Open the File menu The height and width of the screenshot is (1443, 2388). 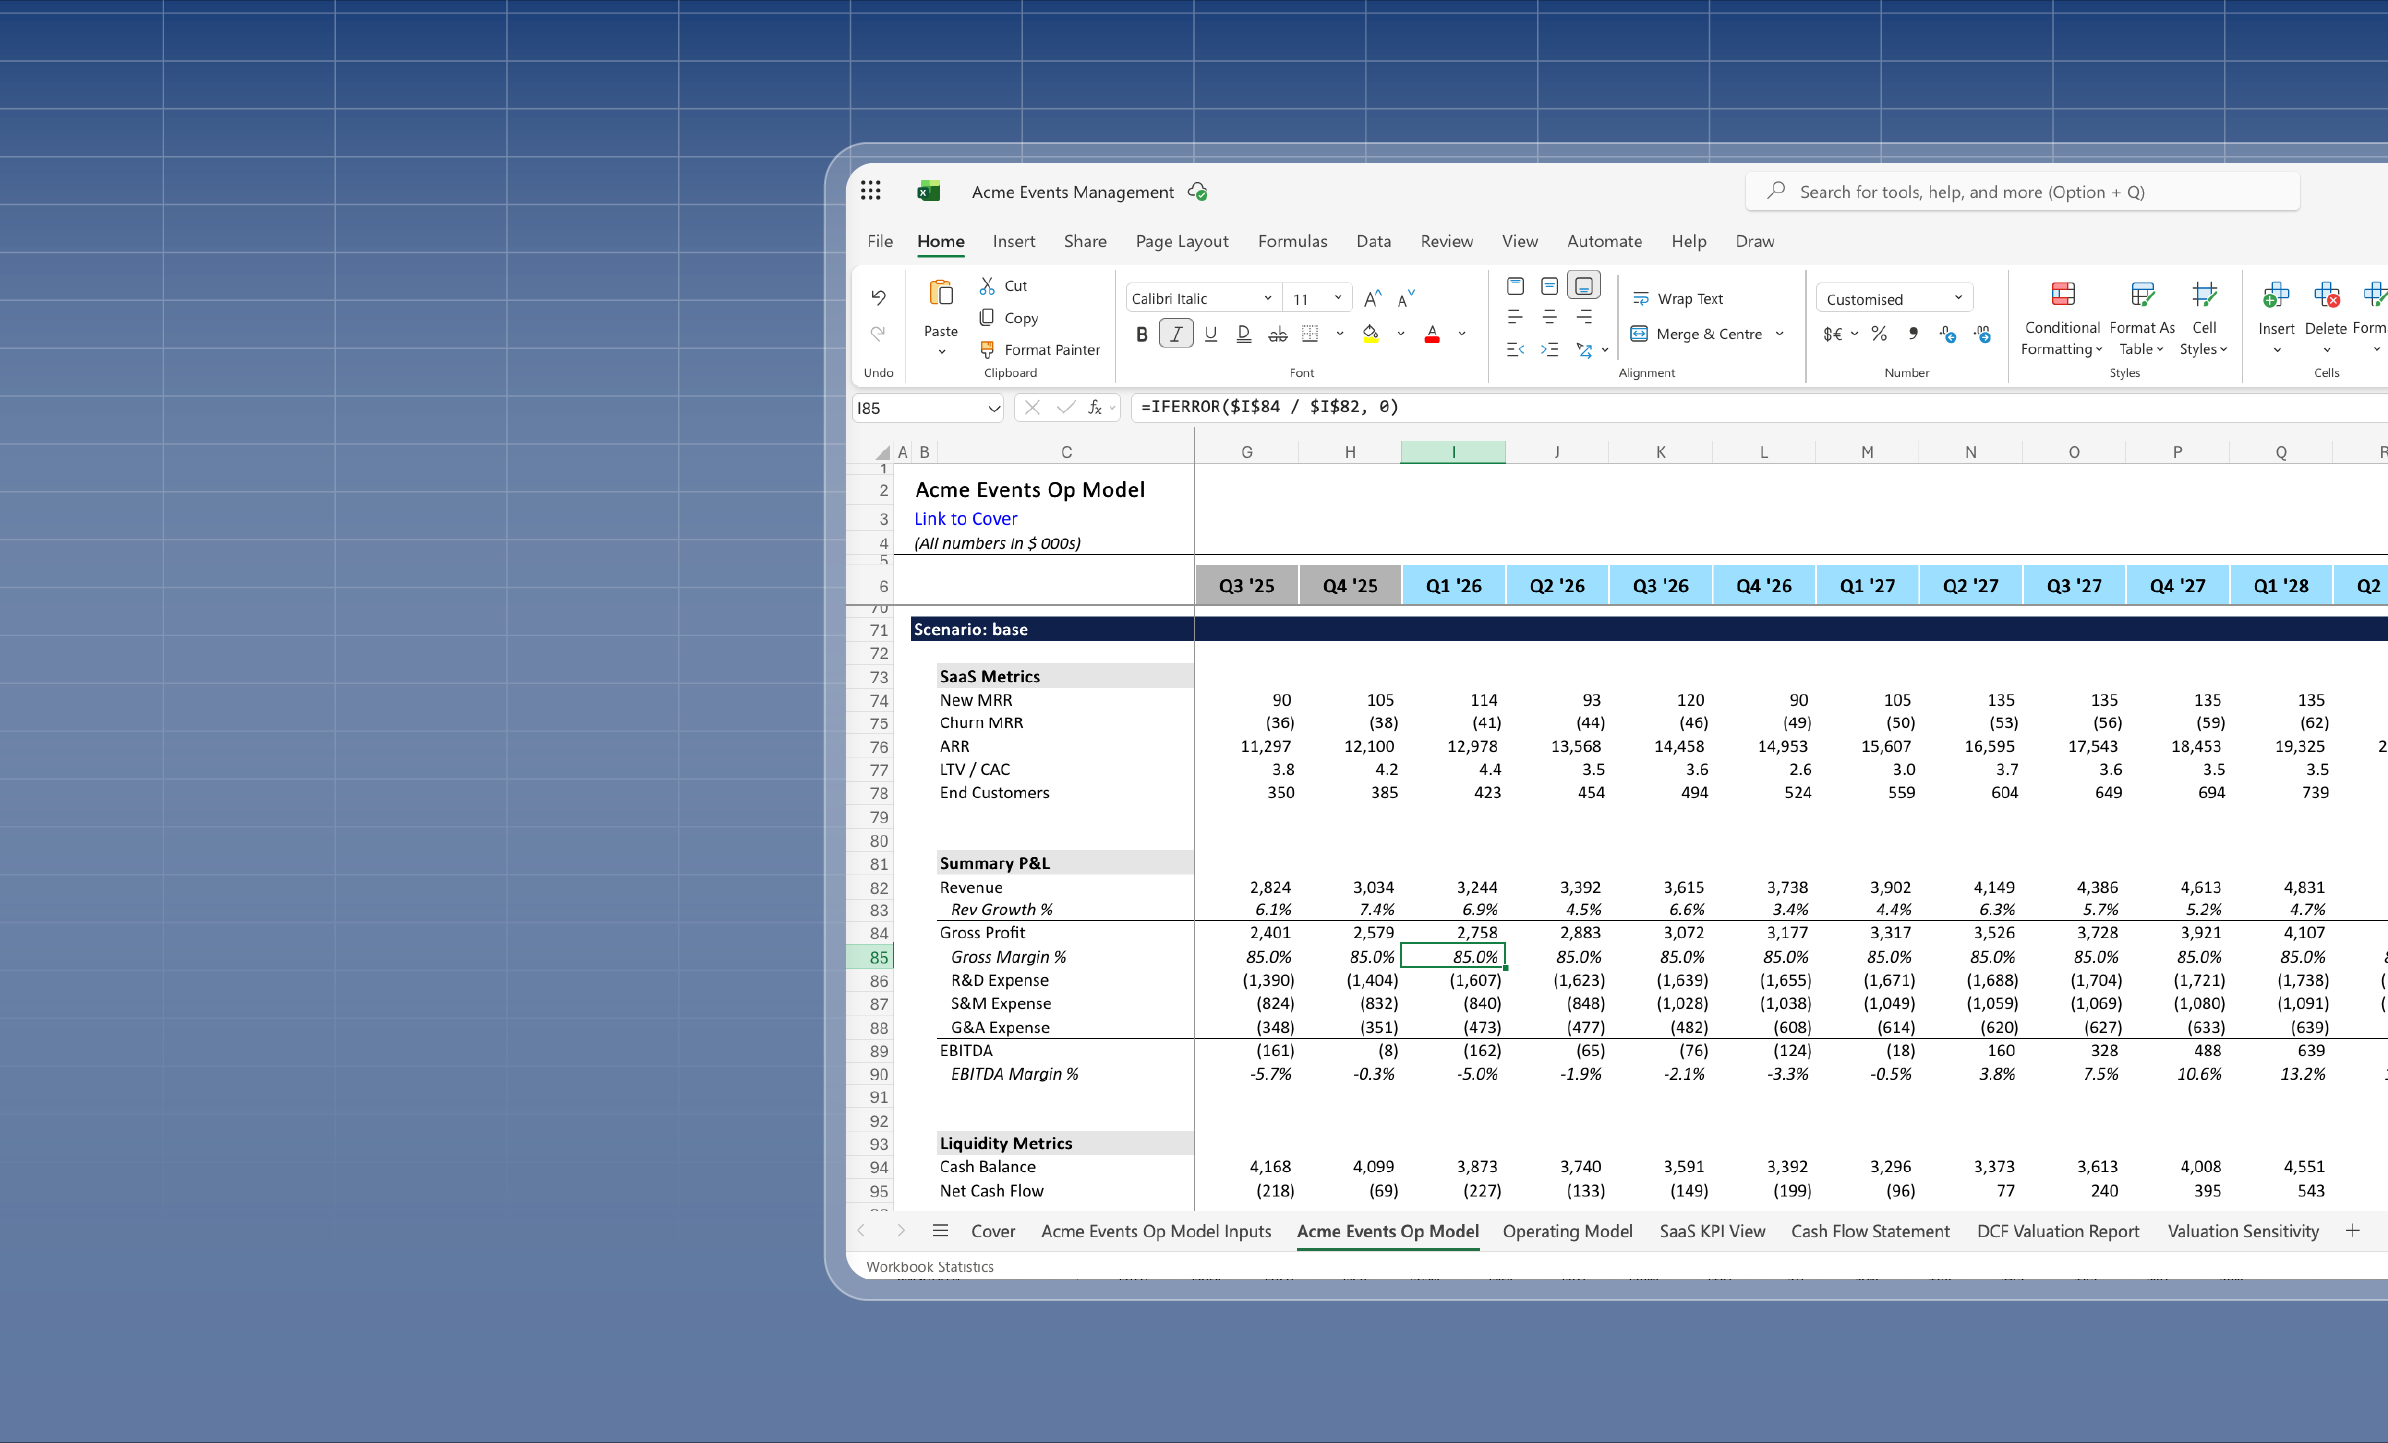880,241
